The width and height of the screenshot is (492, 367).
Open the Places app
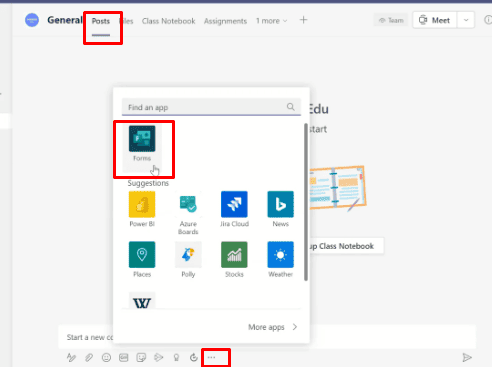coord(142,259)
